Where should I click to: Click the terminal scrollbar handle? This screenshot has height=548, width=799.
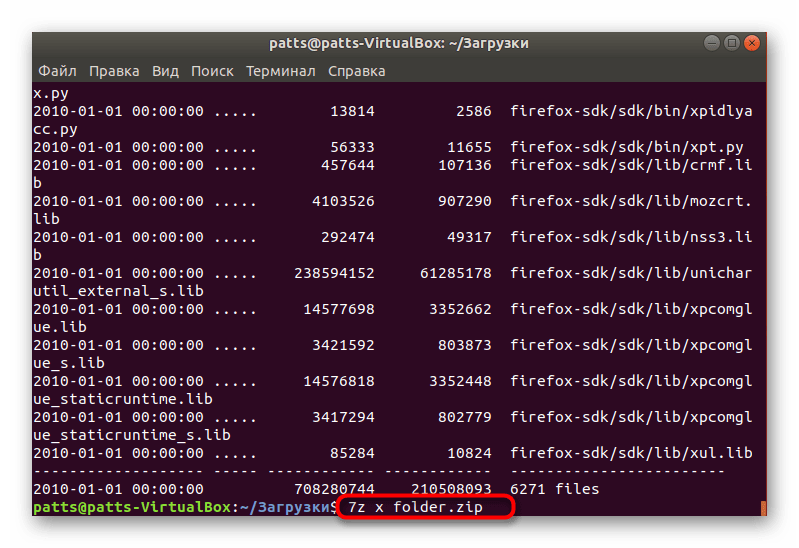tap(763, 508)
